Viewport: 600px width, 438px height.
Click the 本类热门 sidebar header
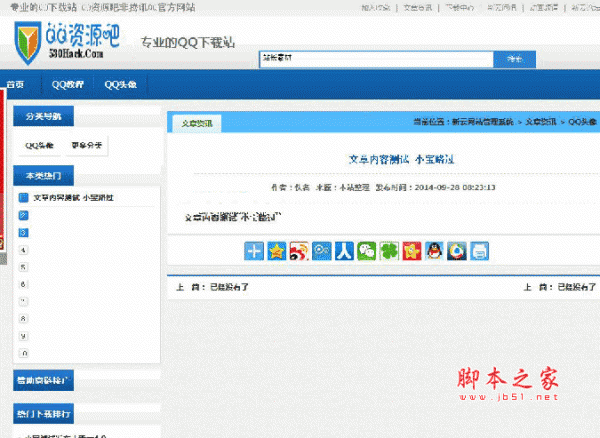pyautogui.click(x=43, y=176)
